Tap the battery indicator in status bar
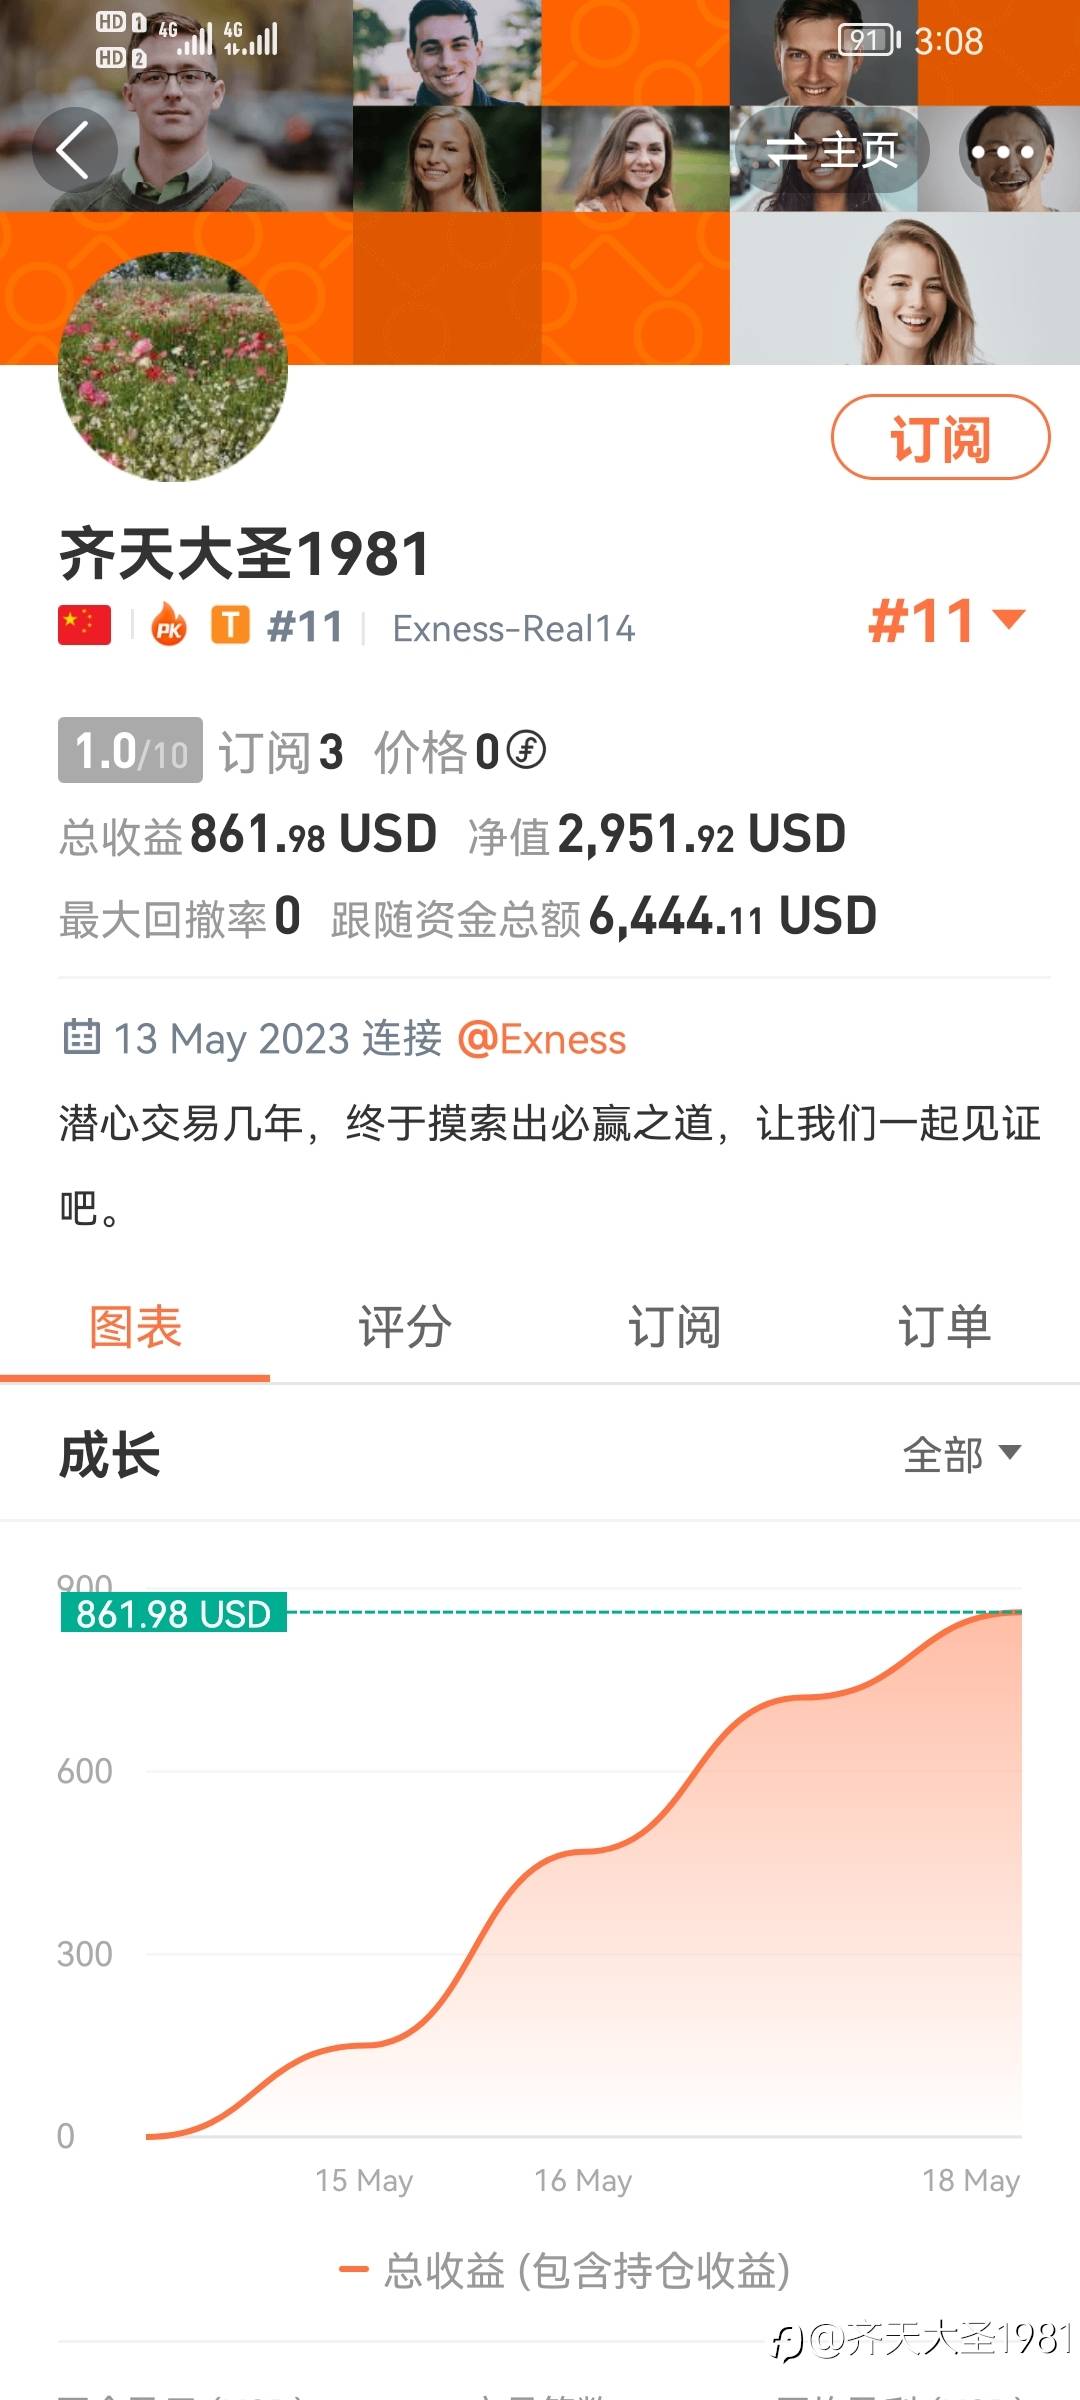 (868, 41)
